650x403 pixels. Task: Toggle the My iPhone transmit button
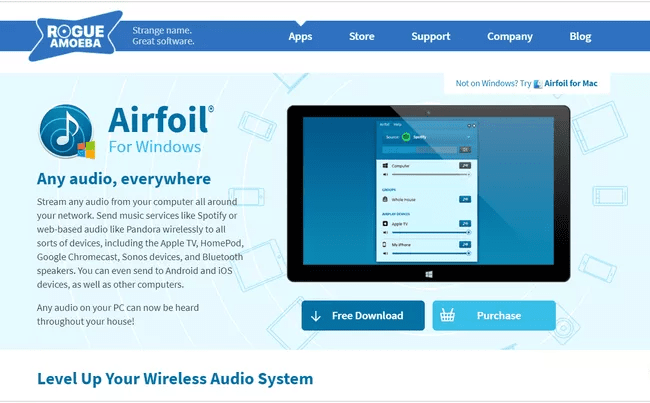(465, 244)
